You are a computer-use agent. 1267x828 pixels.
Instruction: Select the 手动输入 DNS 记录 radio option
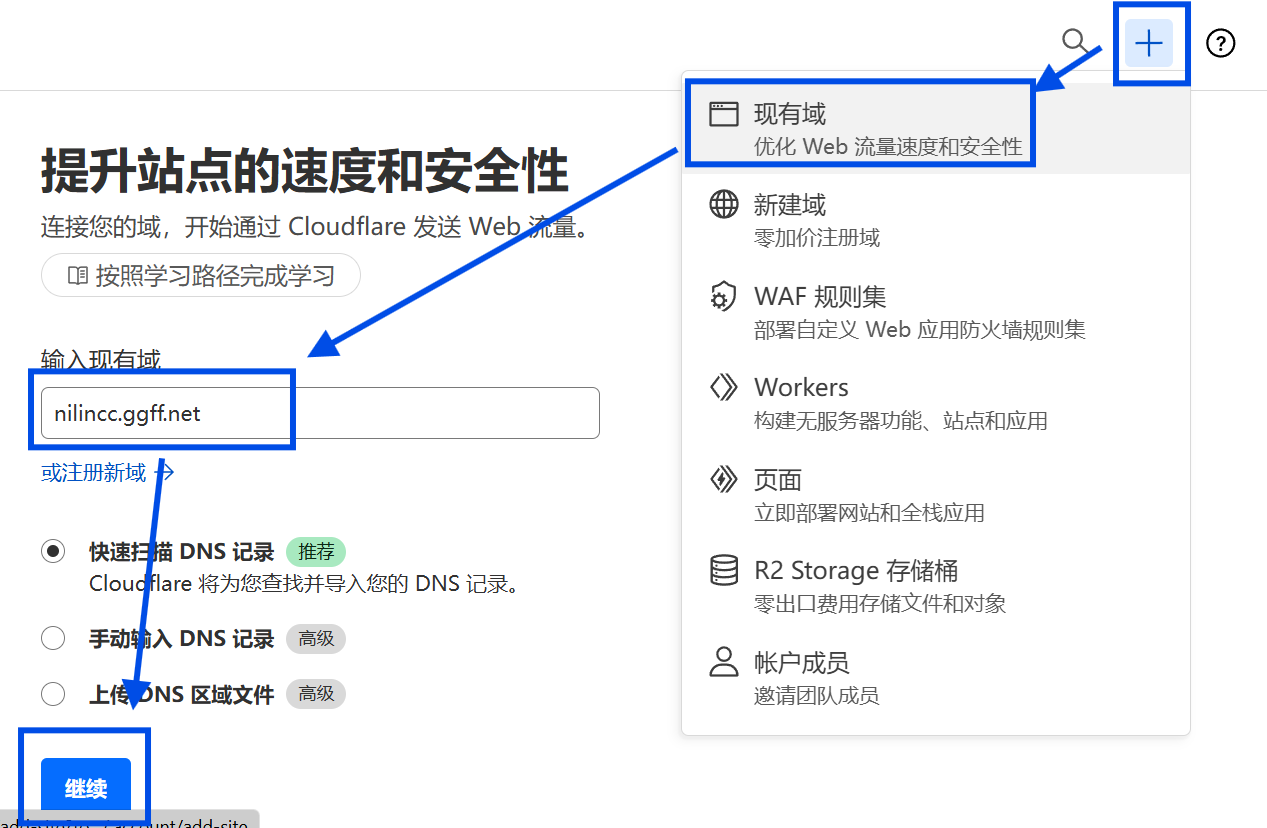(53, 639)
